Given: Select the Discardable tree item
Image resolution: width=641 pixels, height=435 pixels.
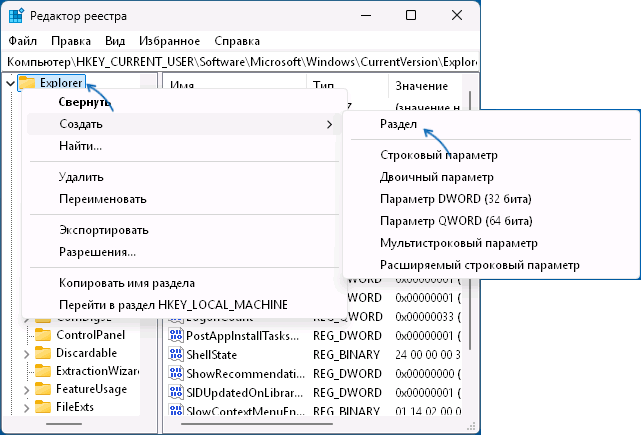Looking at the screenshot, I should point(86,353).
